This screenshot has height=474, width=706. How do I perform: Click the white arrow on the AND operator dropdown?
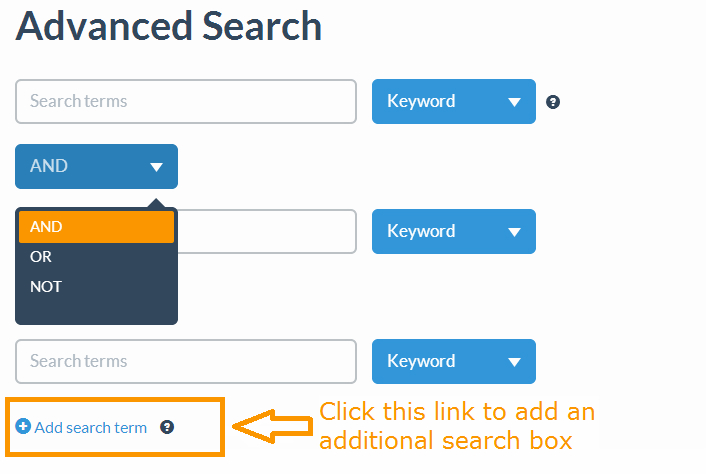click(156, 167)
